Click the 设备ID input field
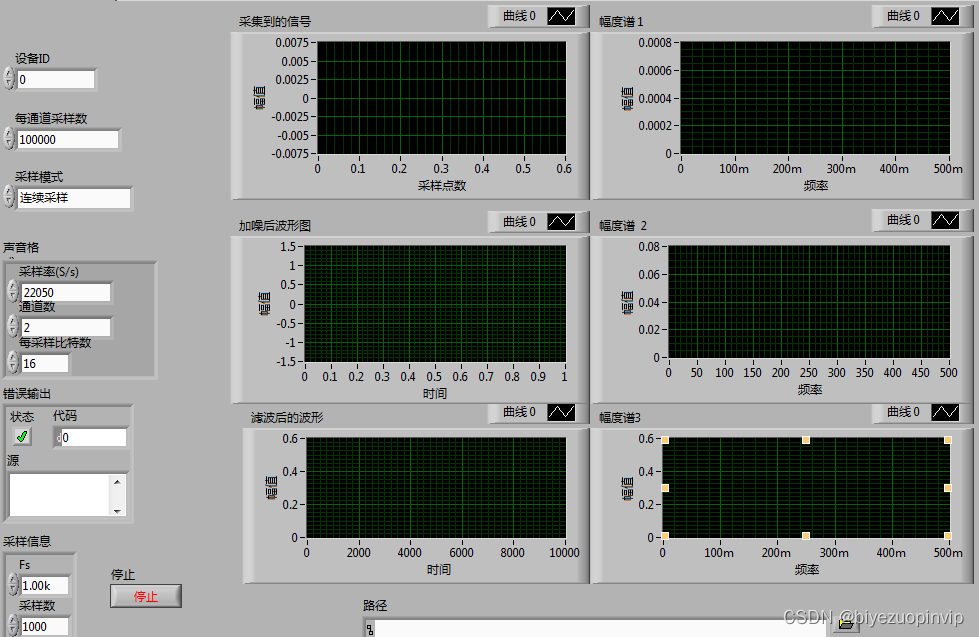Viewport: 979px width, 637px height. click(x=56, y=79)
